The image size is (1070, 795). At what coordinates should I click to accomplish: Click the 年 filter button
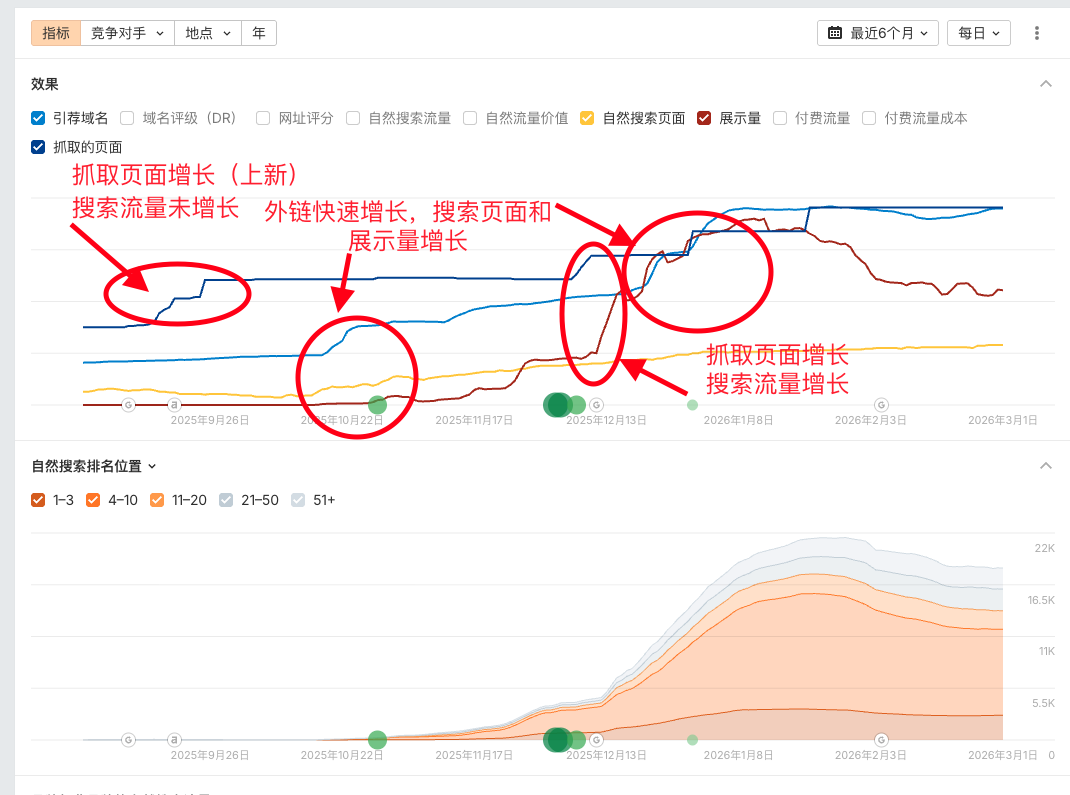click(259, 33)
